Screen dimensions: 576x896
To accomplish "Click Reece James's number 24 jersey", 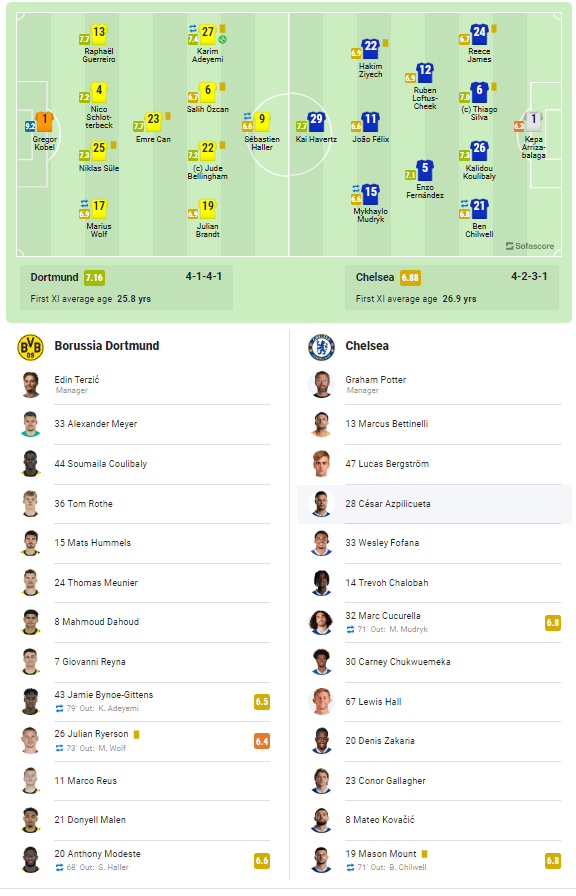I will tap(479, 34).
